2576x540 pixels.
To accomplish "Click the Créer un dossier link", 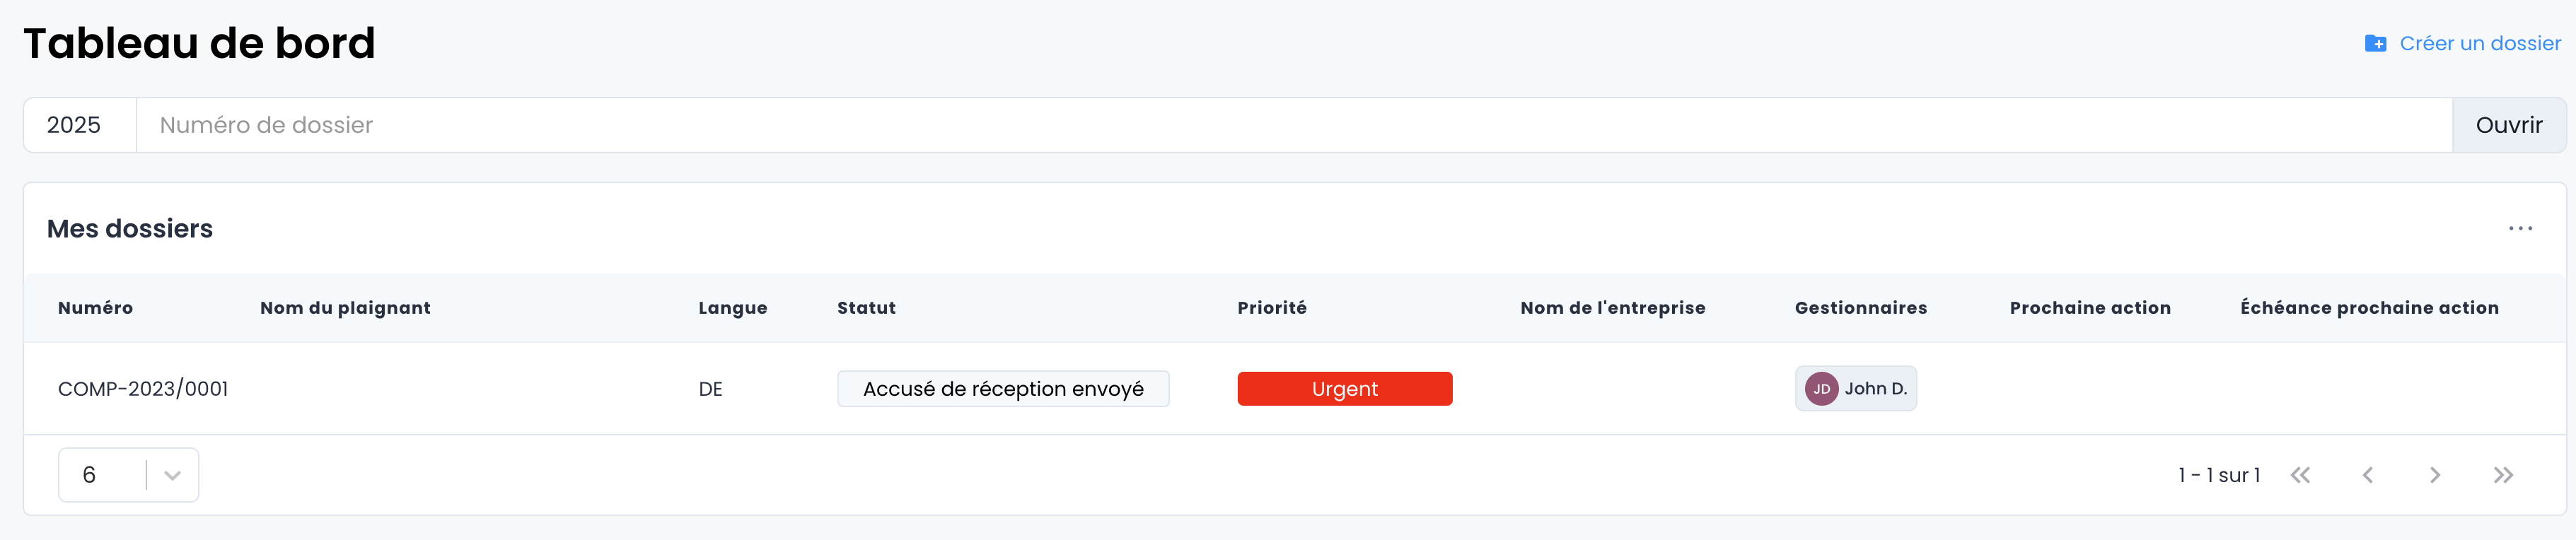I will coord(2479,44).
